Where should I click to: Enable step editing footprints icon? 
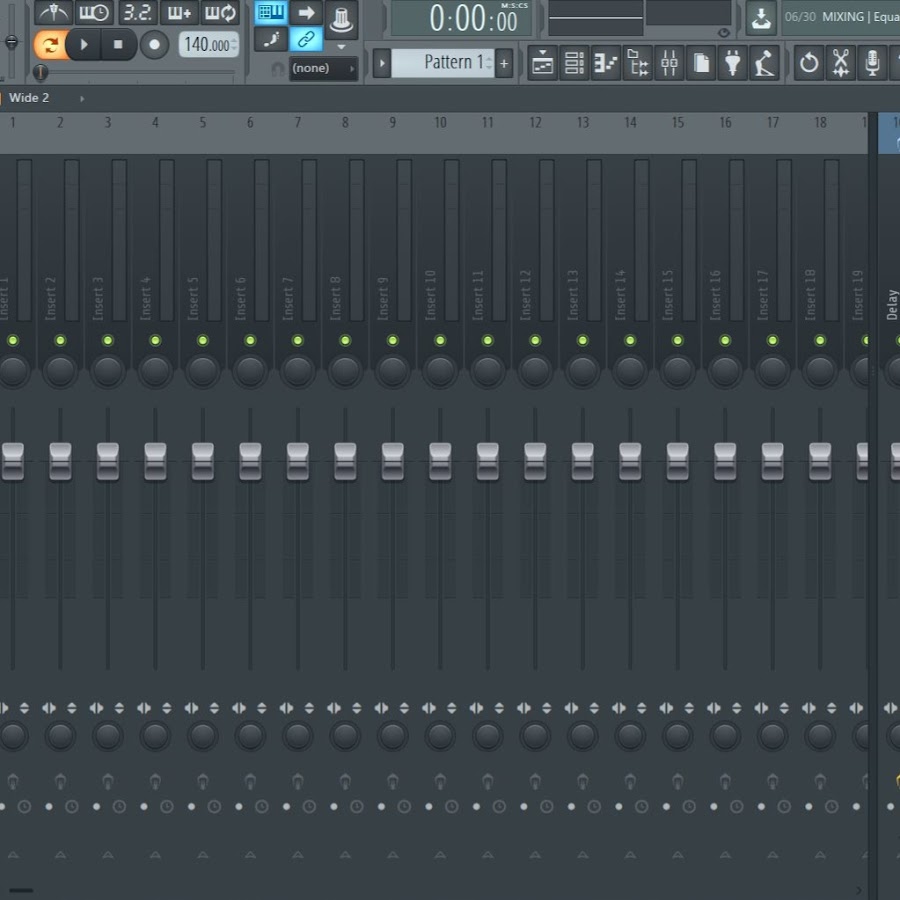point(271,39)
